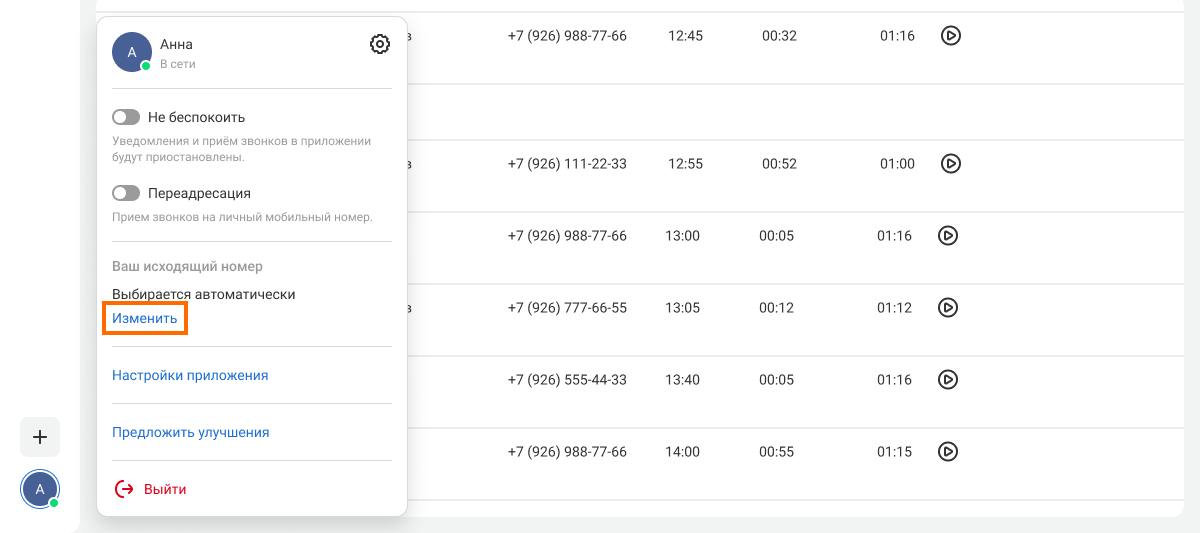Play the recording for the 13:05 call

(x=948, y=308)
